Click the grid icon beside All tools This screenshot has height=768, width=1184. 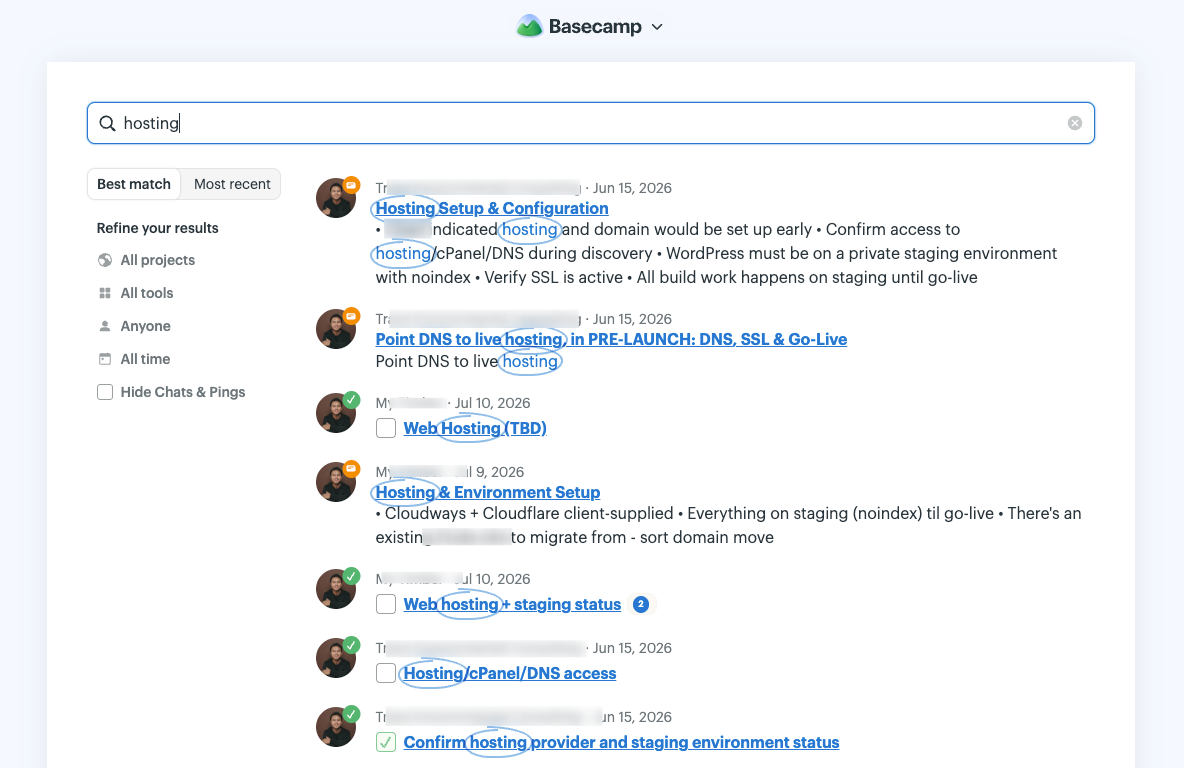pyautogui.click(x=105, y=293)
